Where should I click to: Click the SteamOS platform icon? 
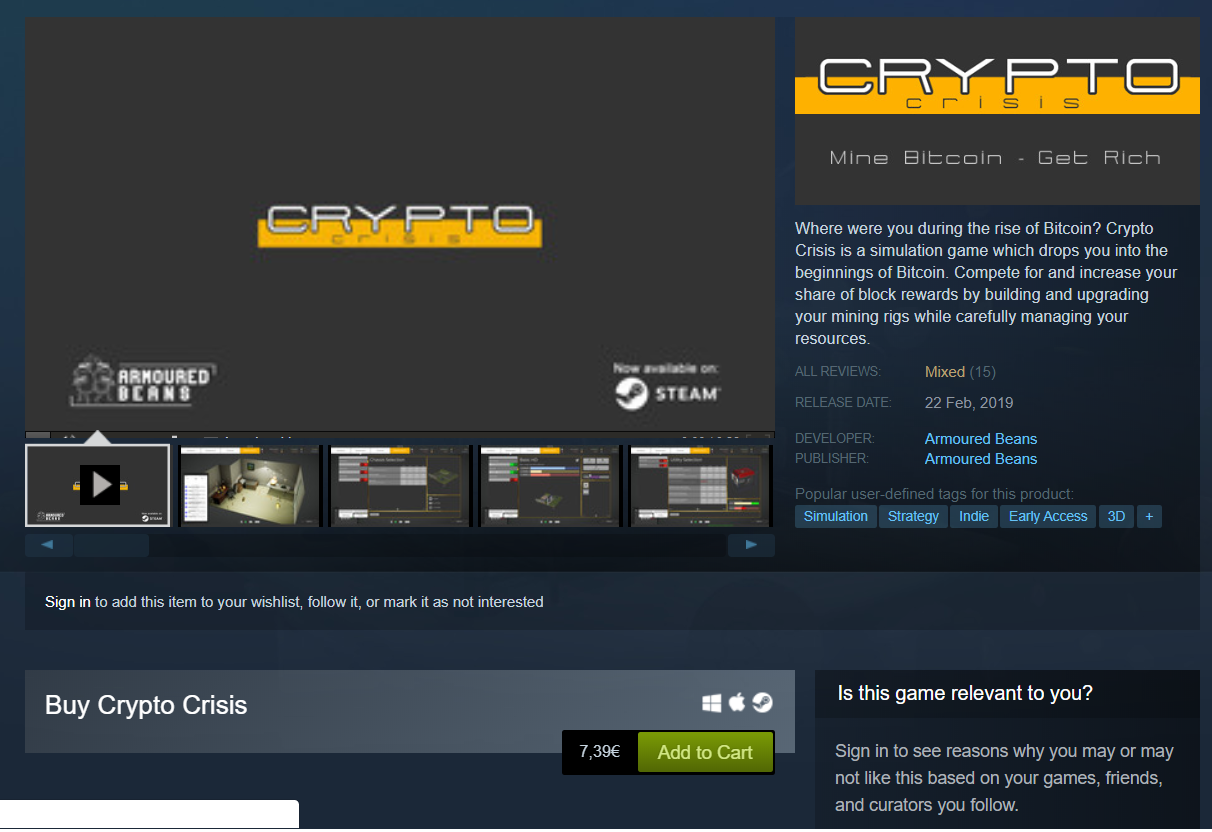point(762,704)
